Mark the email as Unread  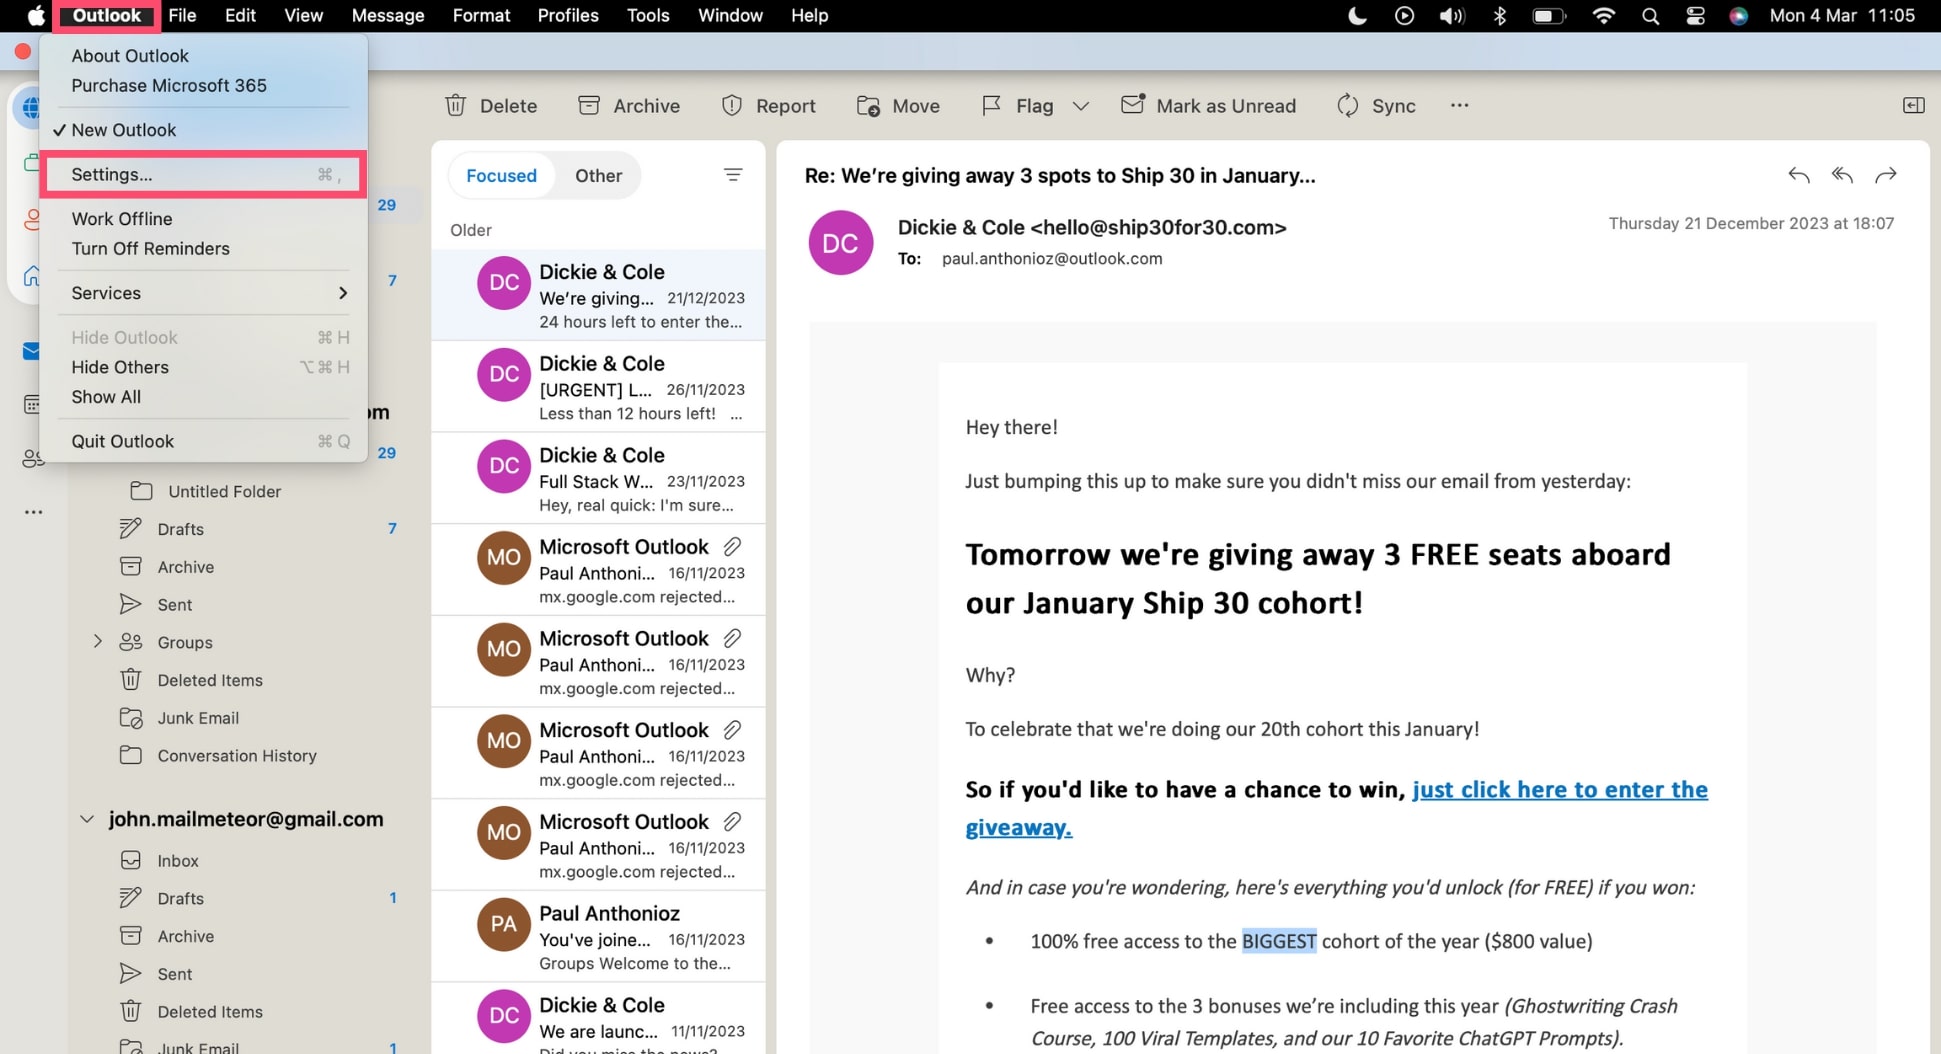(1208, 106)
